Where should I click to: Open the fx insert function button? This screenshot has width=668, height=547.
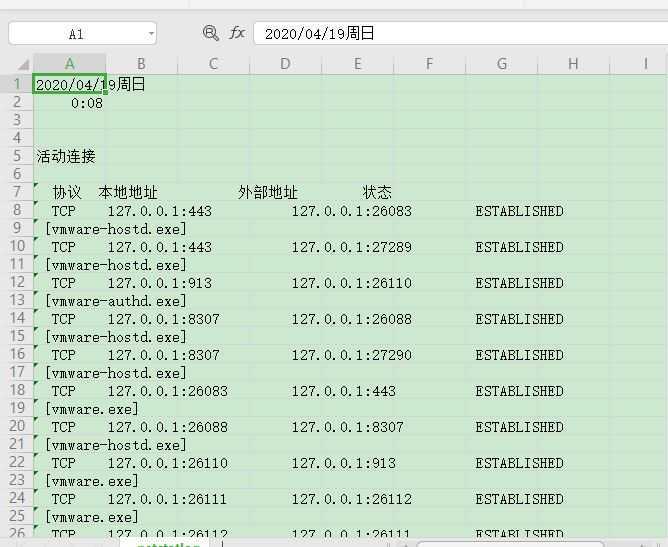237,32
